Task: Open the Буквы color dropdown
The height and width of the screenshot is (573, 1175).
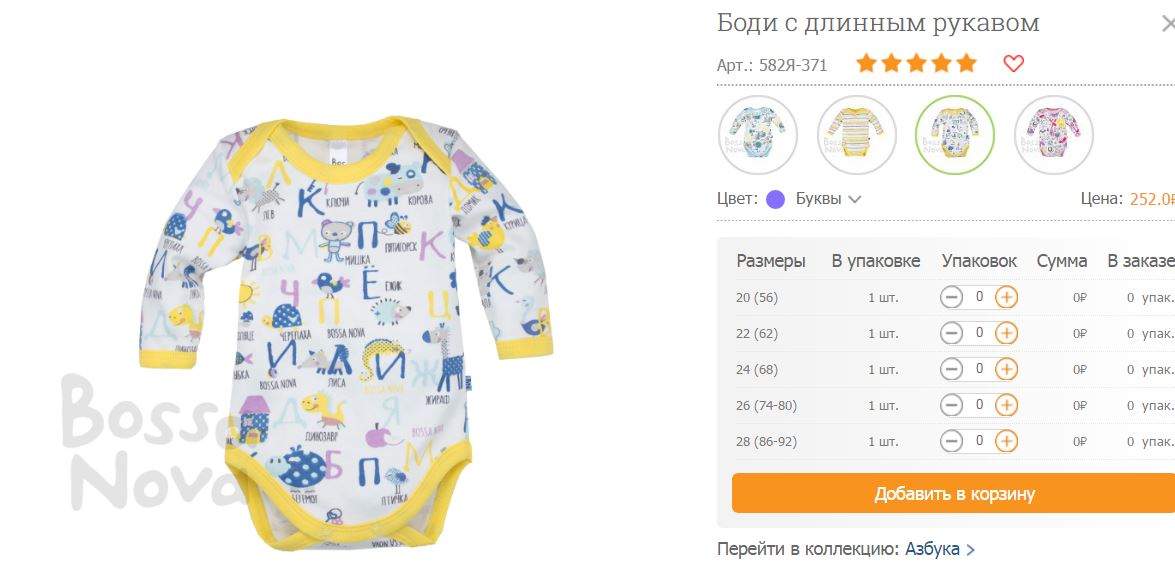Action: [828, 199]
